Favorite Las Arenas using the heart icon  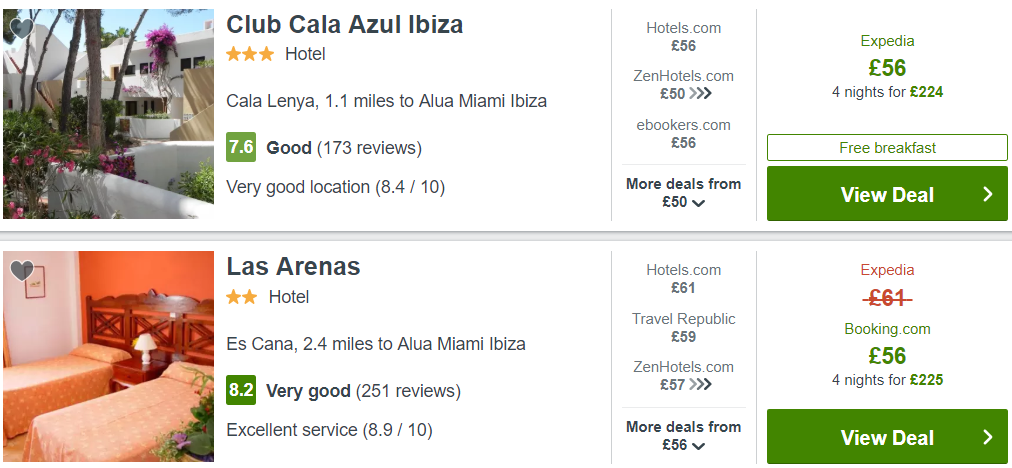coord(22,270)
